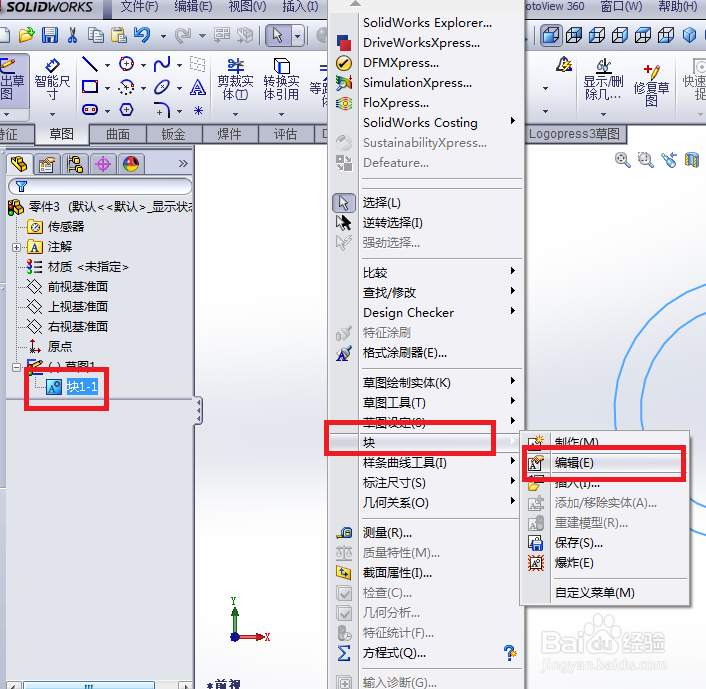Viewport: 706px width, 689px height.
Task: Click the panel collapse splitter handle
Action: pos(198,410)
